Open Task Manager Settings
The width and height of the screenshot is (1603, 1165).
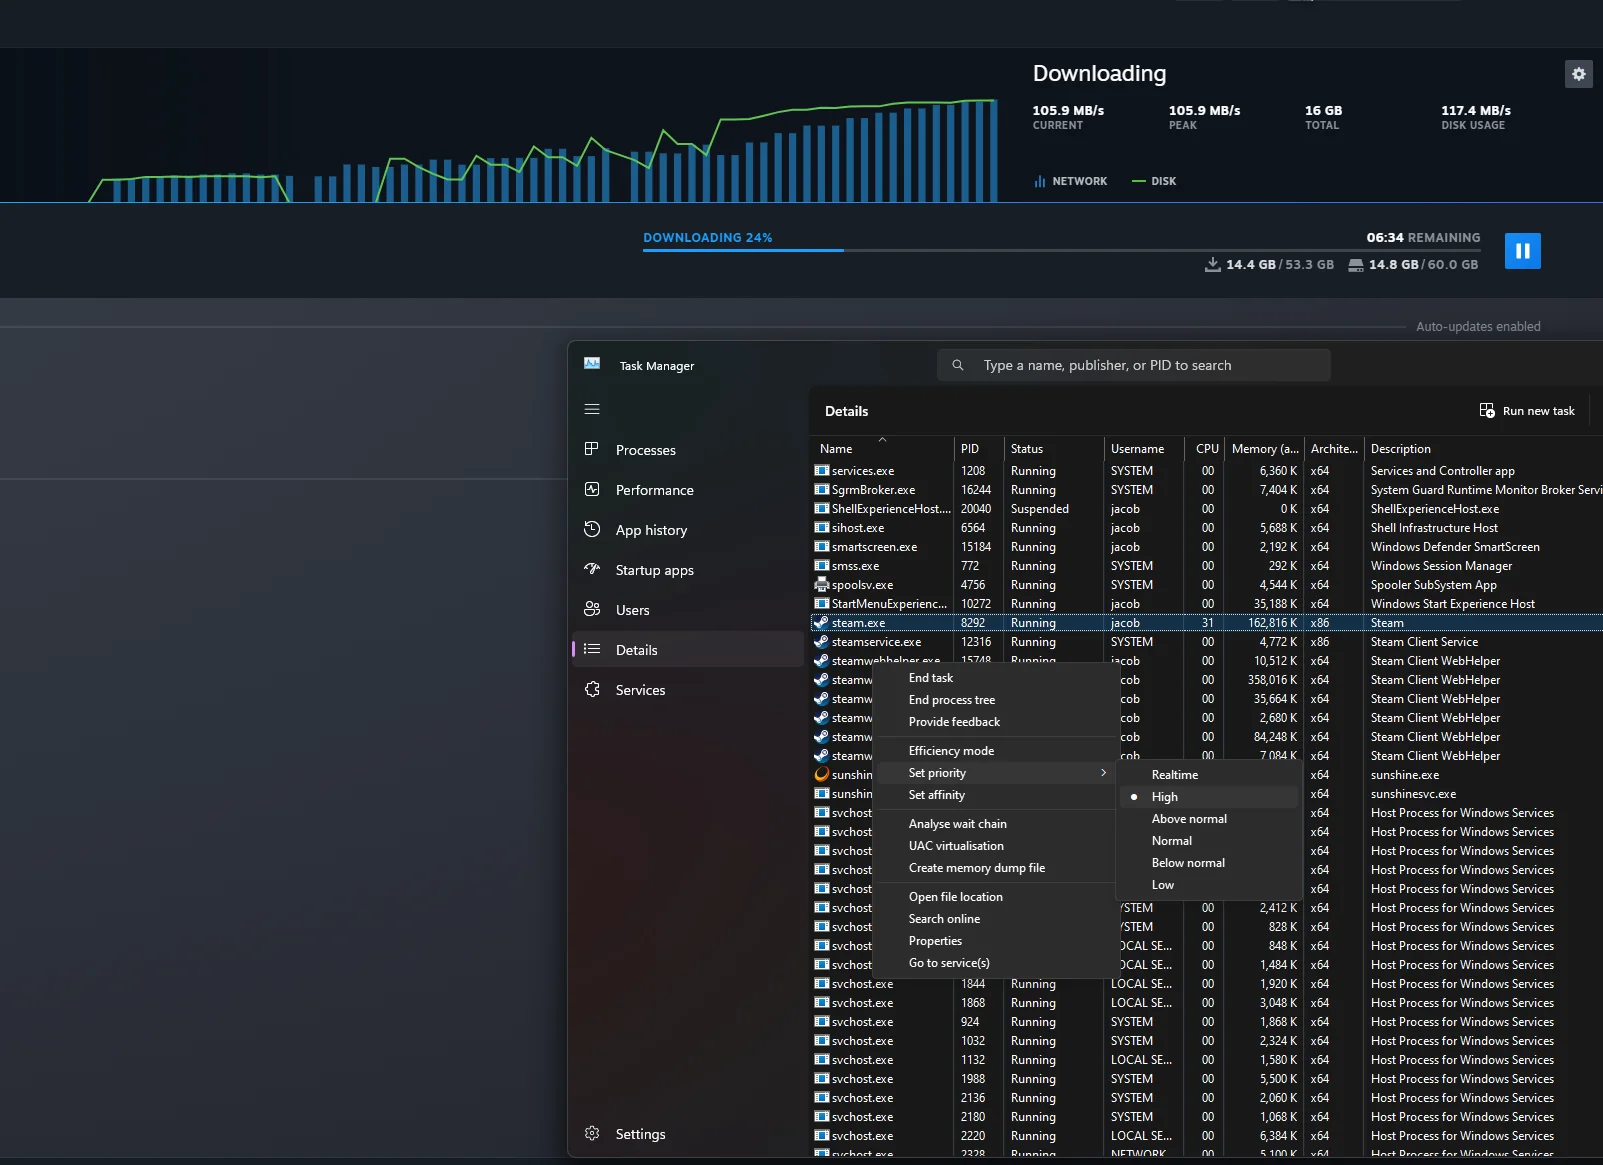(x=688, y=1134)
